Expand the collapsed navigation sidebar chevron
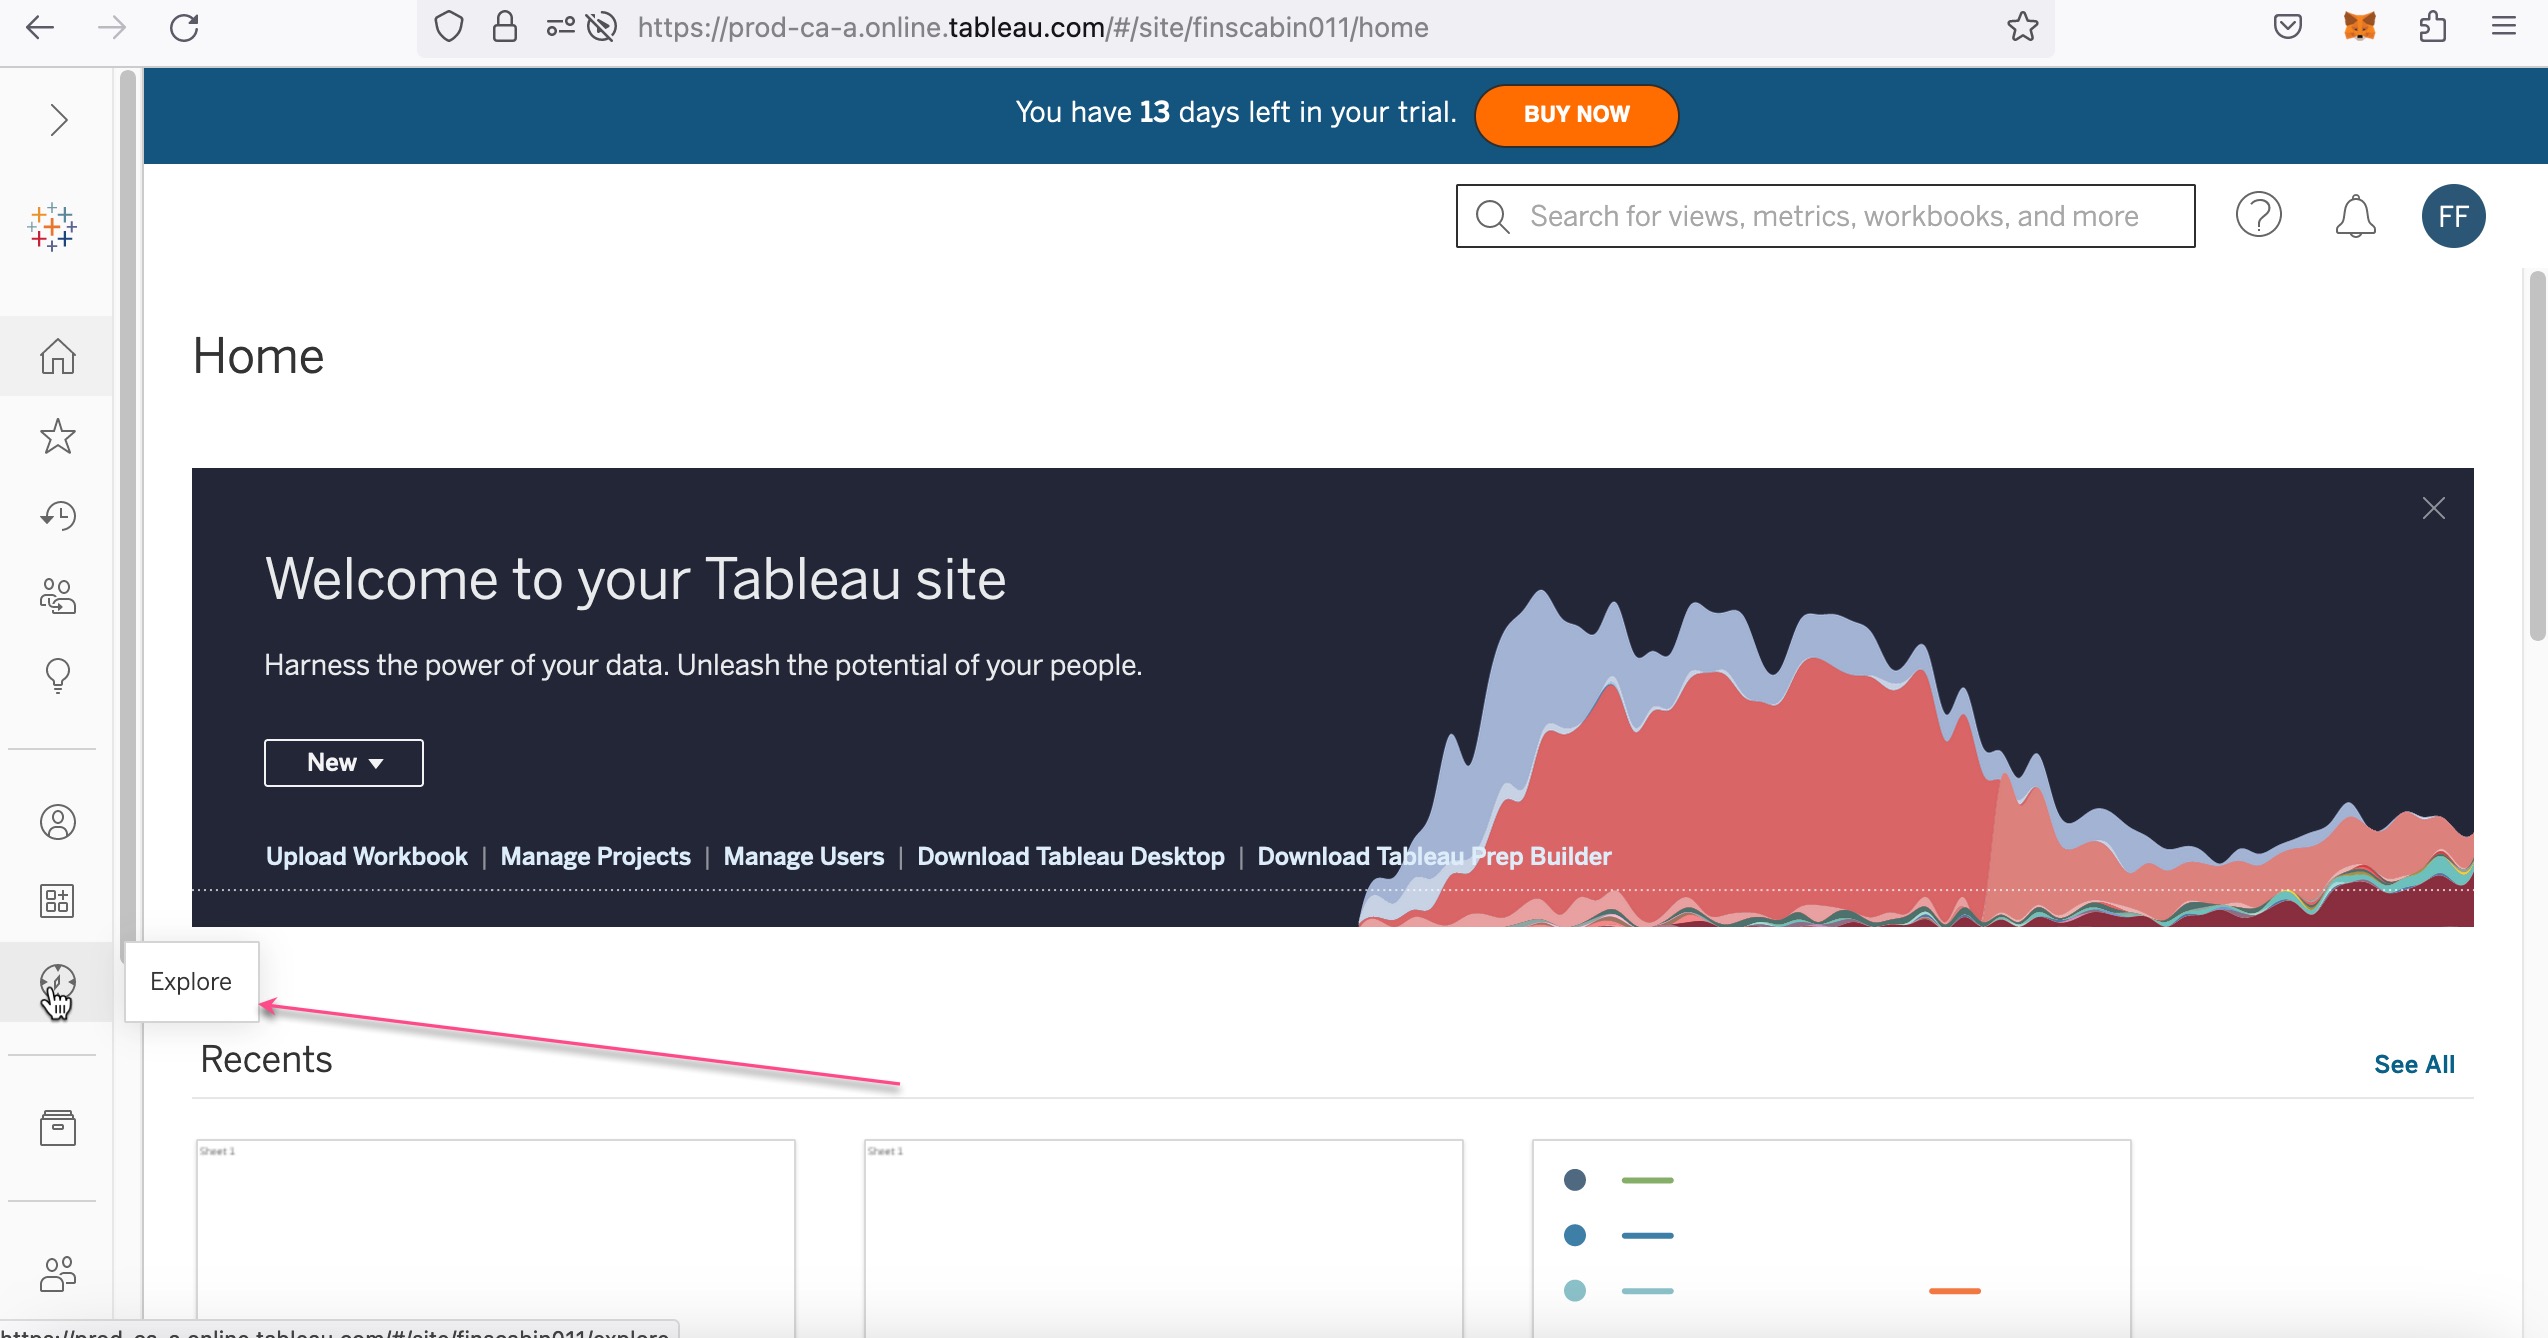The image size is (2548, 1338). pyautogui.click(x=58, y=120)
